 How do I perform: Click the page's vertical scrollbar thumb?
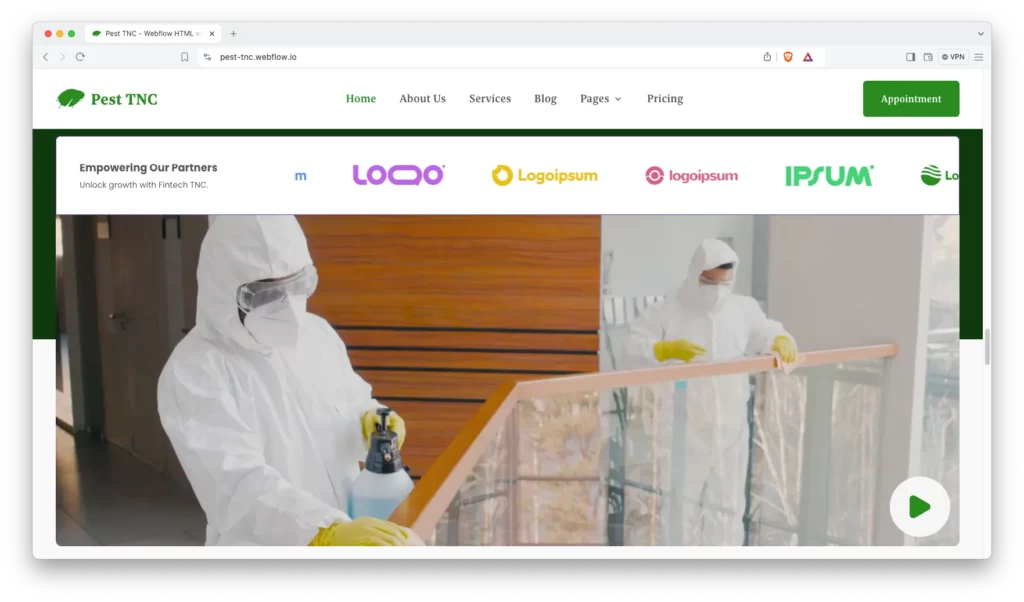(987, 346)
